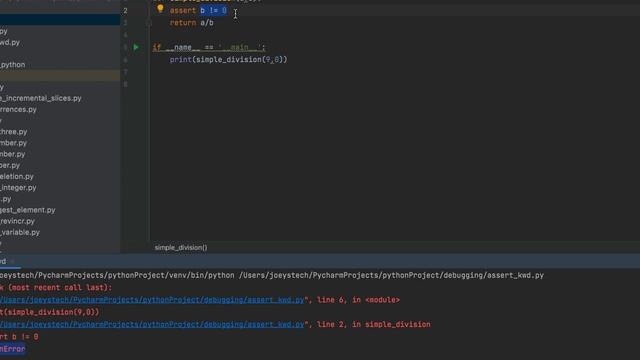Open file ending "nber.py" in tree
This screenshot has height=360, width=640.
point(12,154)
